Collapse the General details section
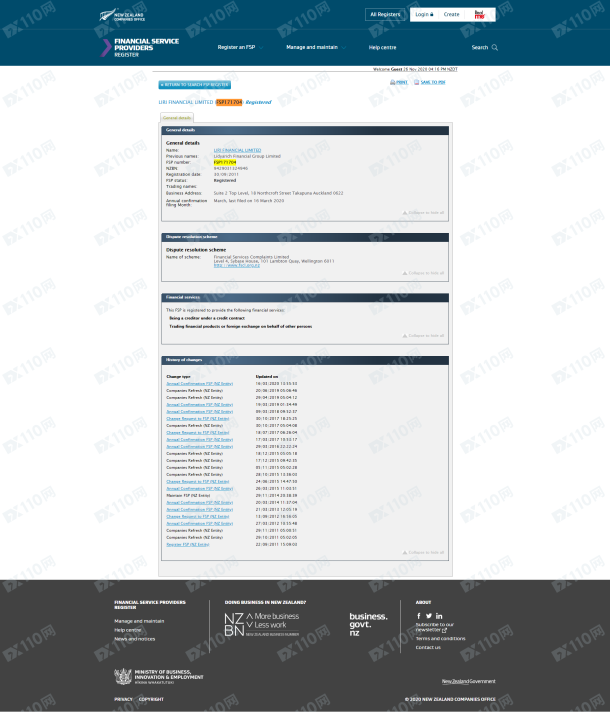Screen dimensions: 610x712 [423, 213]
